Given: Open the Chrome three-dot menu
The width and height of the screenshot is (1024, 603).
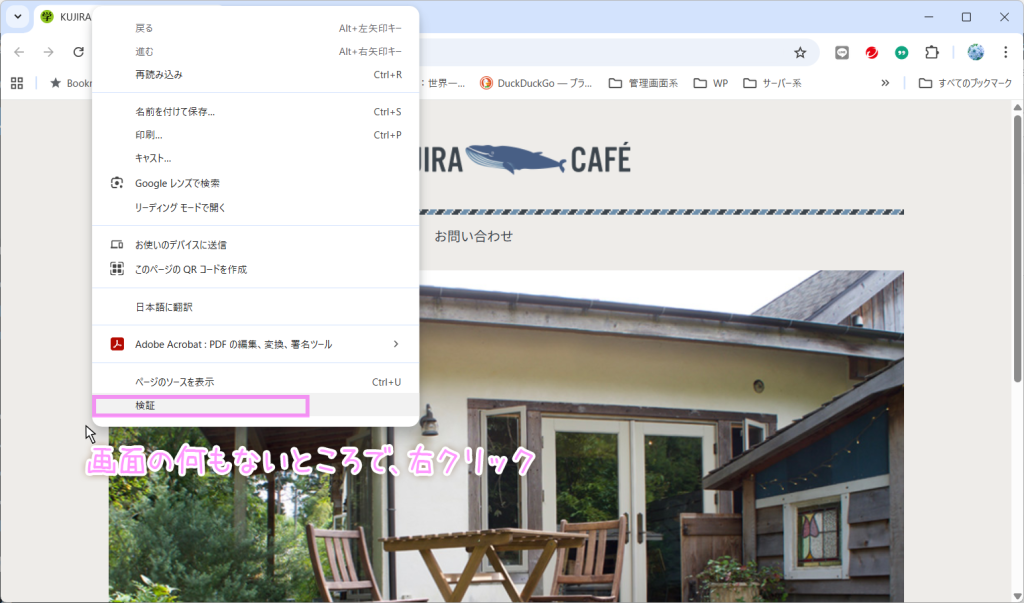Looking at the screenshot, I should 1005,52.
